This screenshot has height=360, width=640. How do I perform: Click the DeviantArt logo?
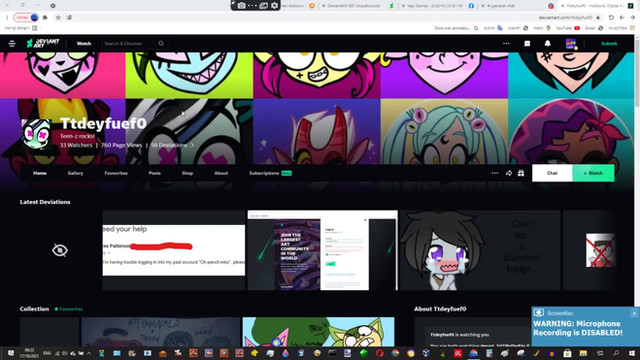(43, 43)
